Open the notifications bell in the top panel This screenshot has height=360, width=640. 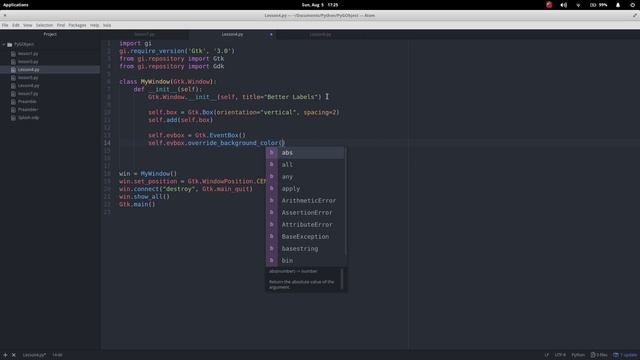[618, 5]
